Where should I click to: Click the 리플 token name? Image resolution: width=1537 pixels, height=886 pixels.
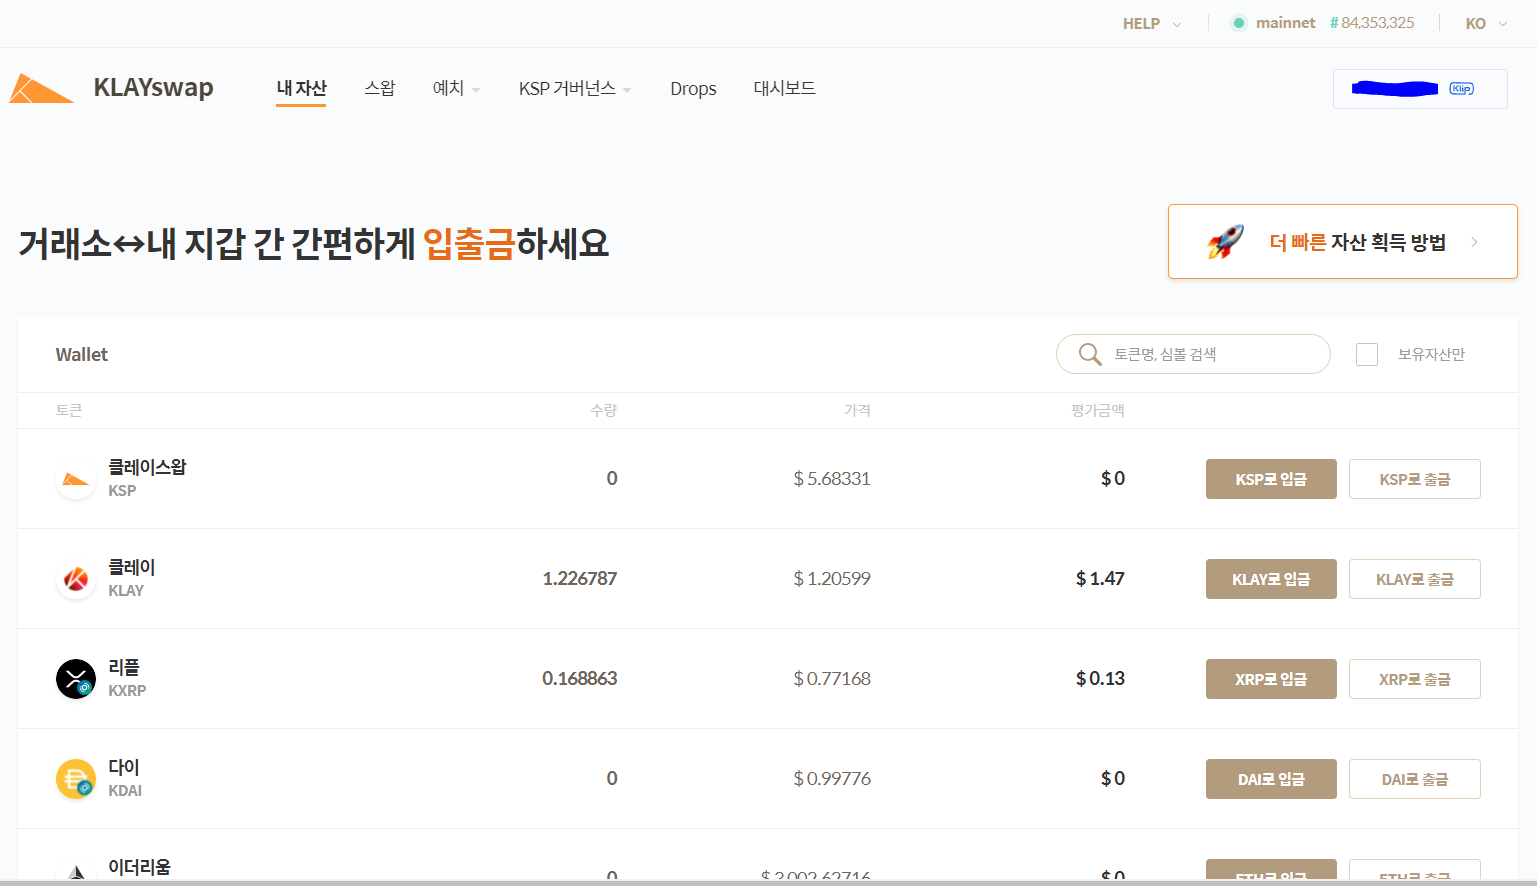[x=124, y=667]
